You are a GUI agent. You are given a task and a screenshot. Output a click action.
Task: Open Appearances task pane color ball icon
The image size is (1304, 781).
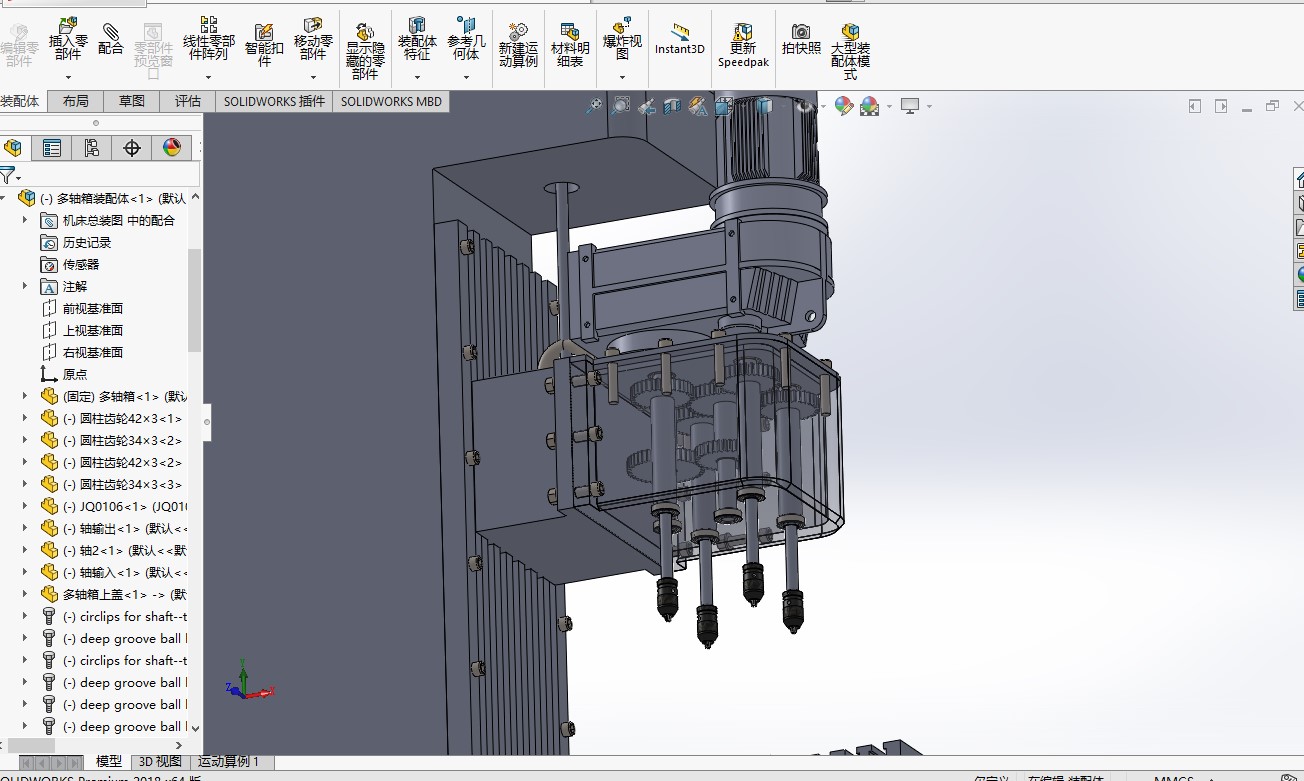[1298, 274]
